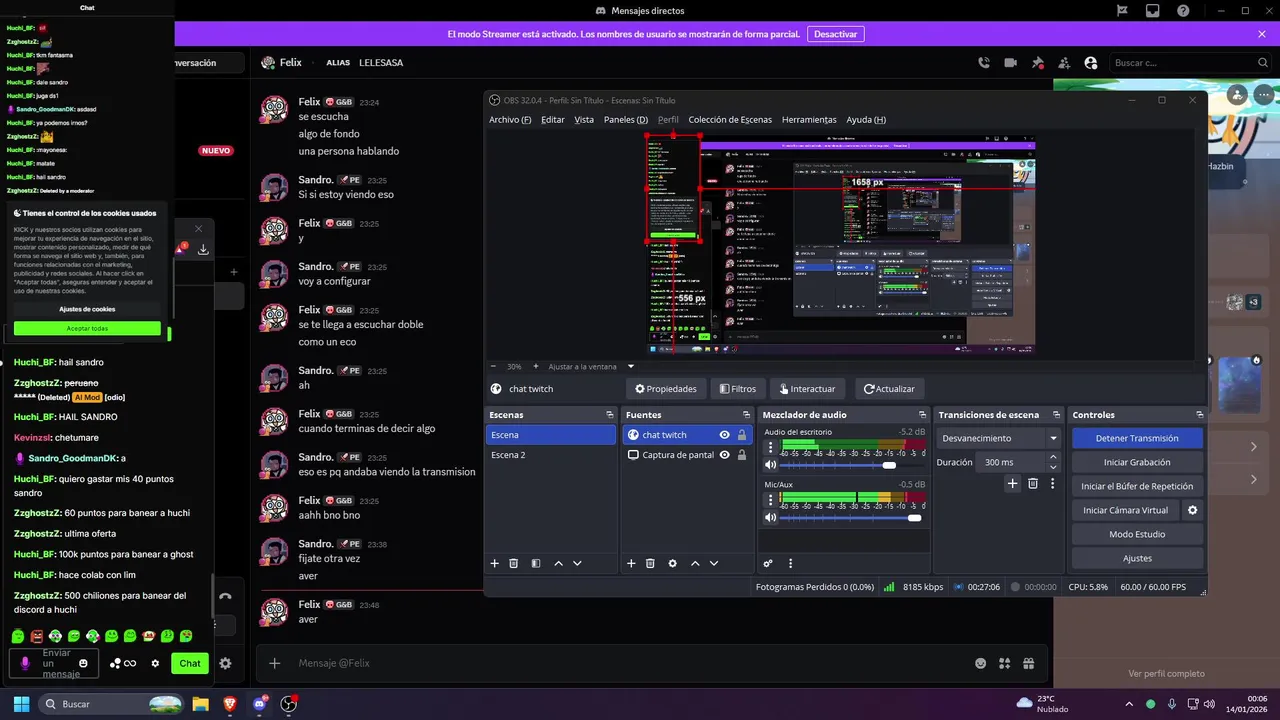This screenshot has width=1280, height=720.
Task: Mute Audio del escritorio speaker
Action: pyautogui.click(x=770, y=465)
